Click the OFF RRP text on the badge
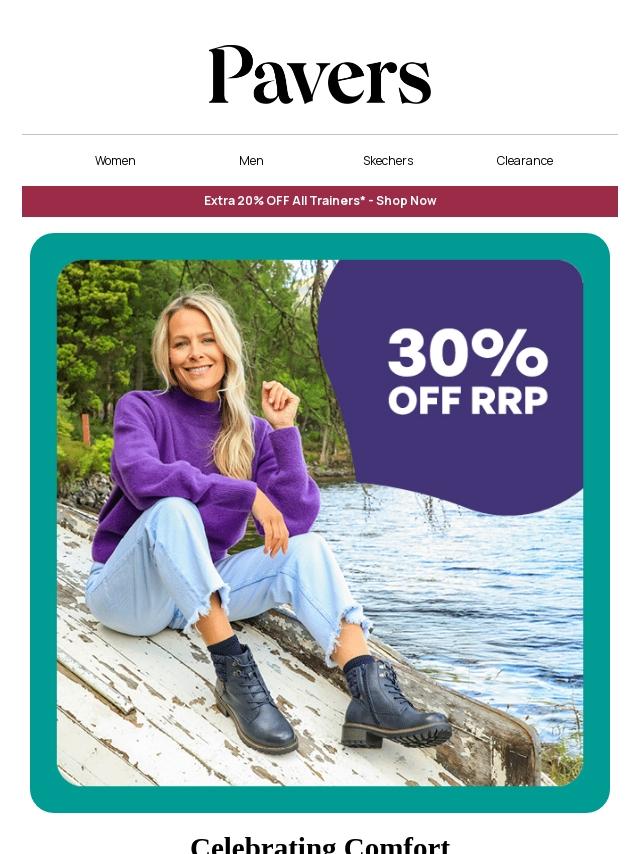 467,400
